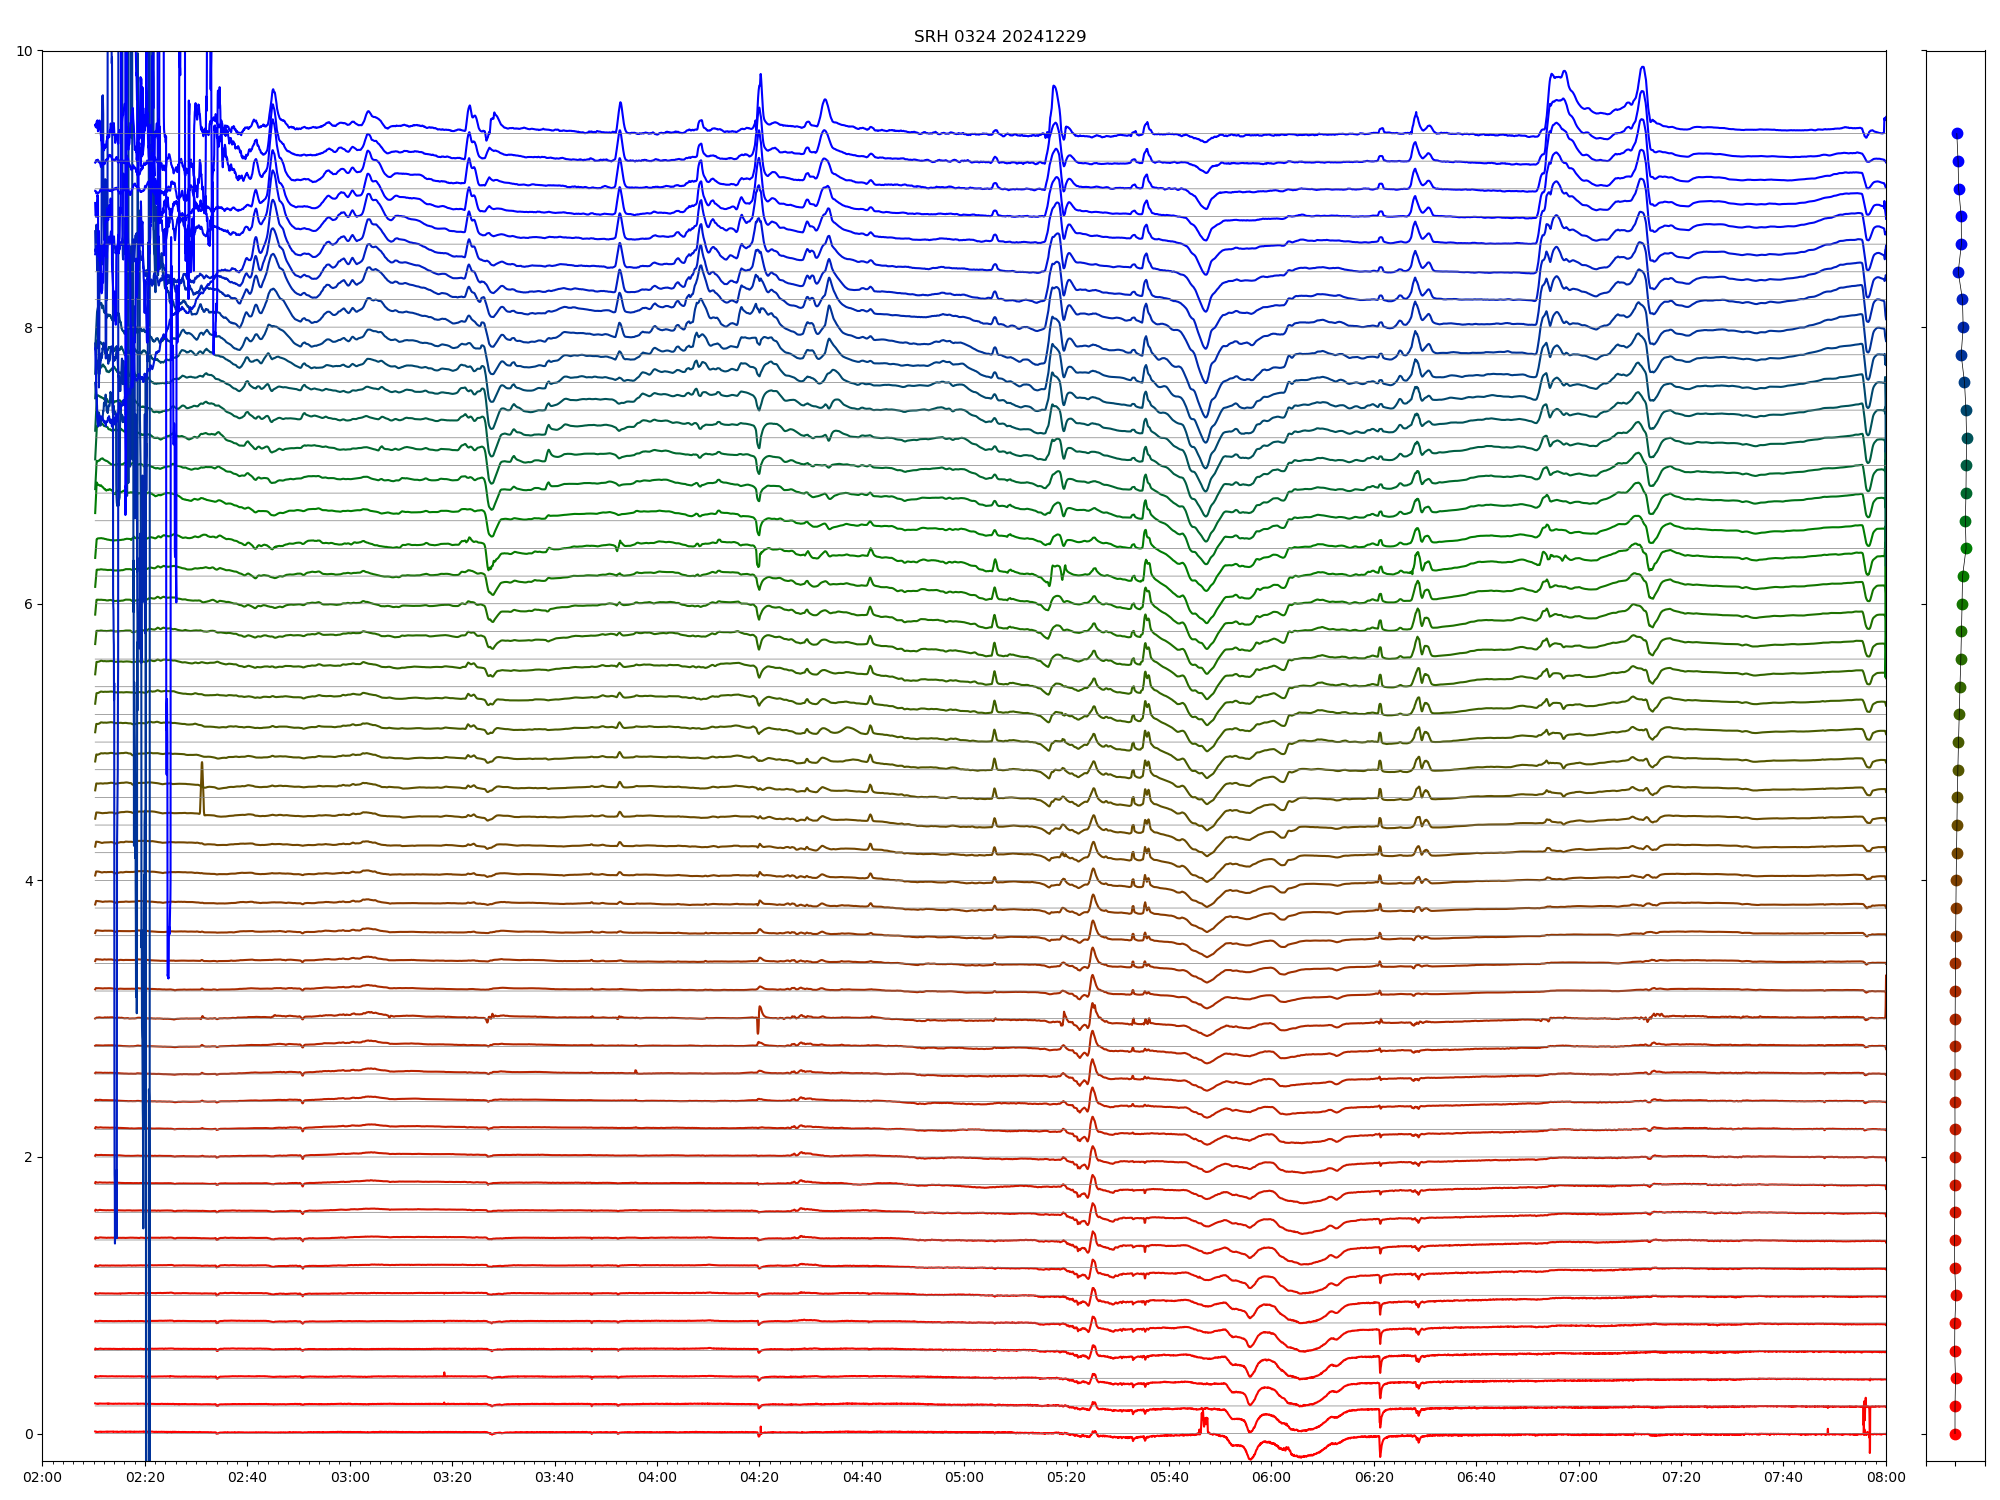Viewport: 2000px width, 1500px height.
Task: Click the plot title SRH 0324 20241229
Action: pyautogui.click(x=999, y=37)
